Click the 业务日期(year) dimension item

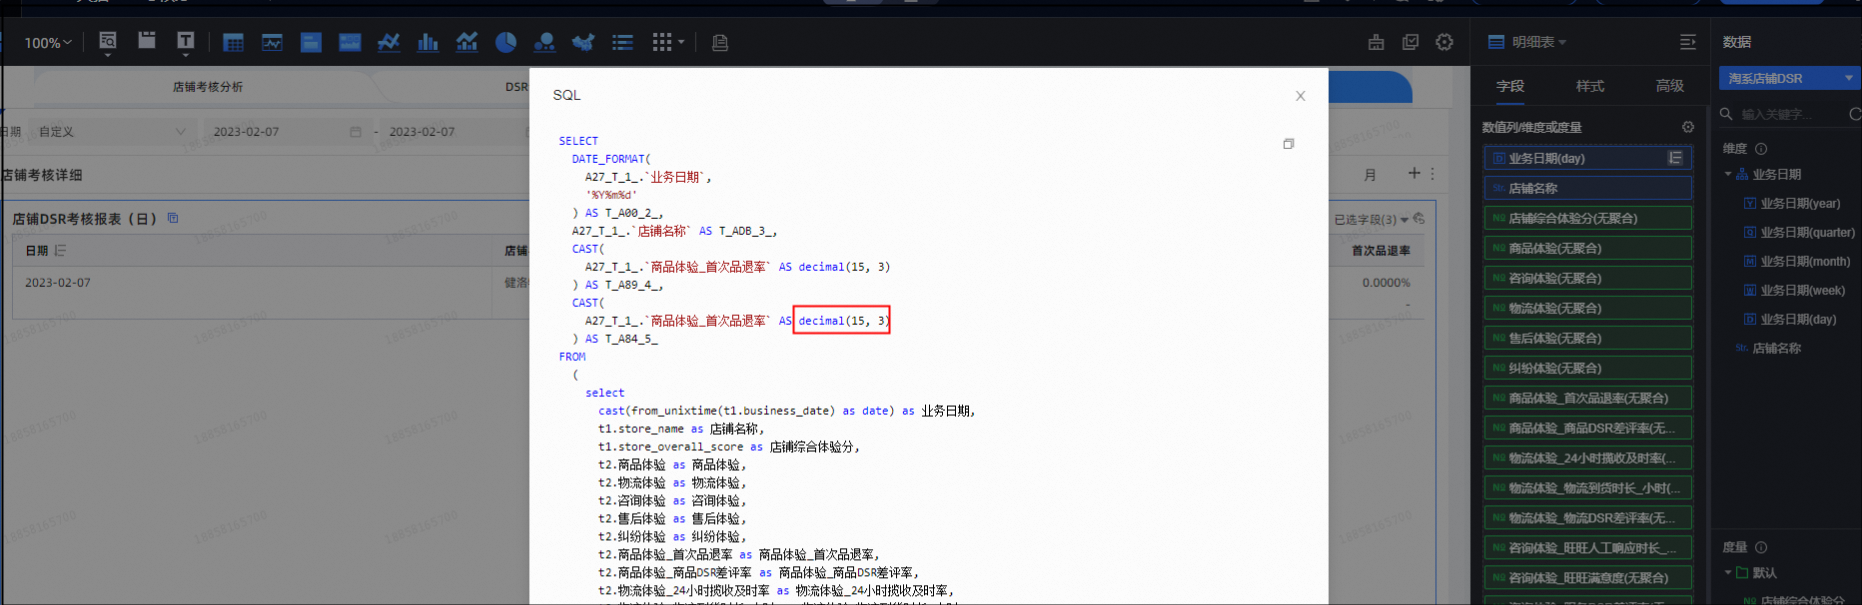point(1799,203)
